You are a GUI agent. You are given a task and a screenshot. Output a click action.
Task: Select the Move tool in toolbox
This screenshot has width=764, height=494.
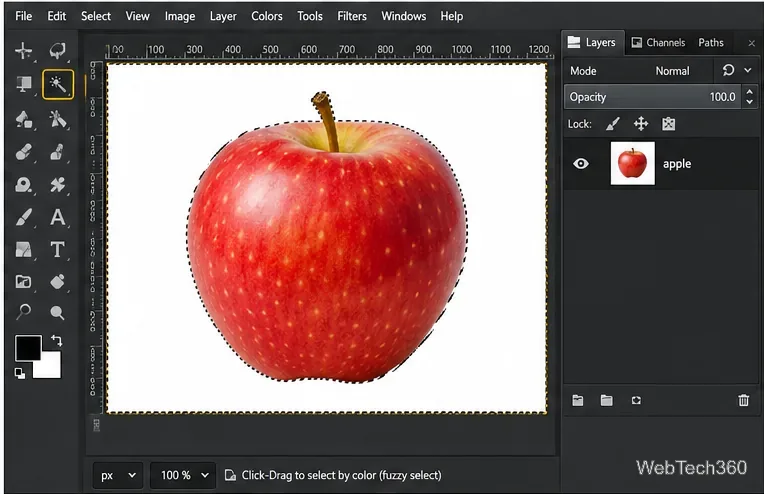click(x=23, y=50)
